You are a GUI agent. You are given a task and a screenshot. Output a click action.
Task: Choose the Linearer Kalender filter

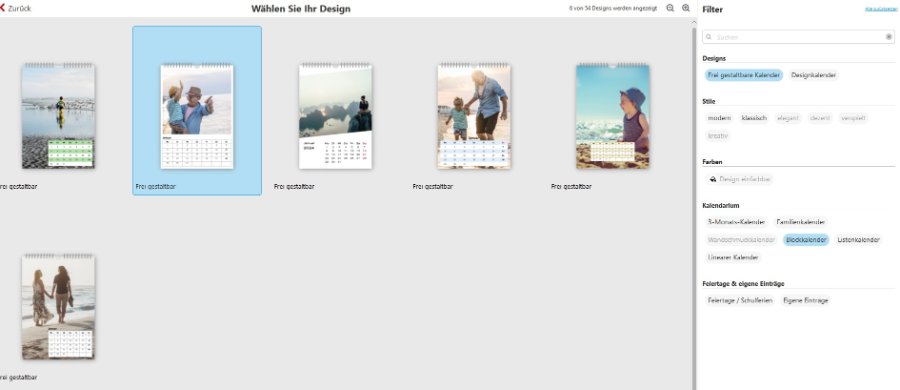[733, 258]
